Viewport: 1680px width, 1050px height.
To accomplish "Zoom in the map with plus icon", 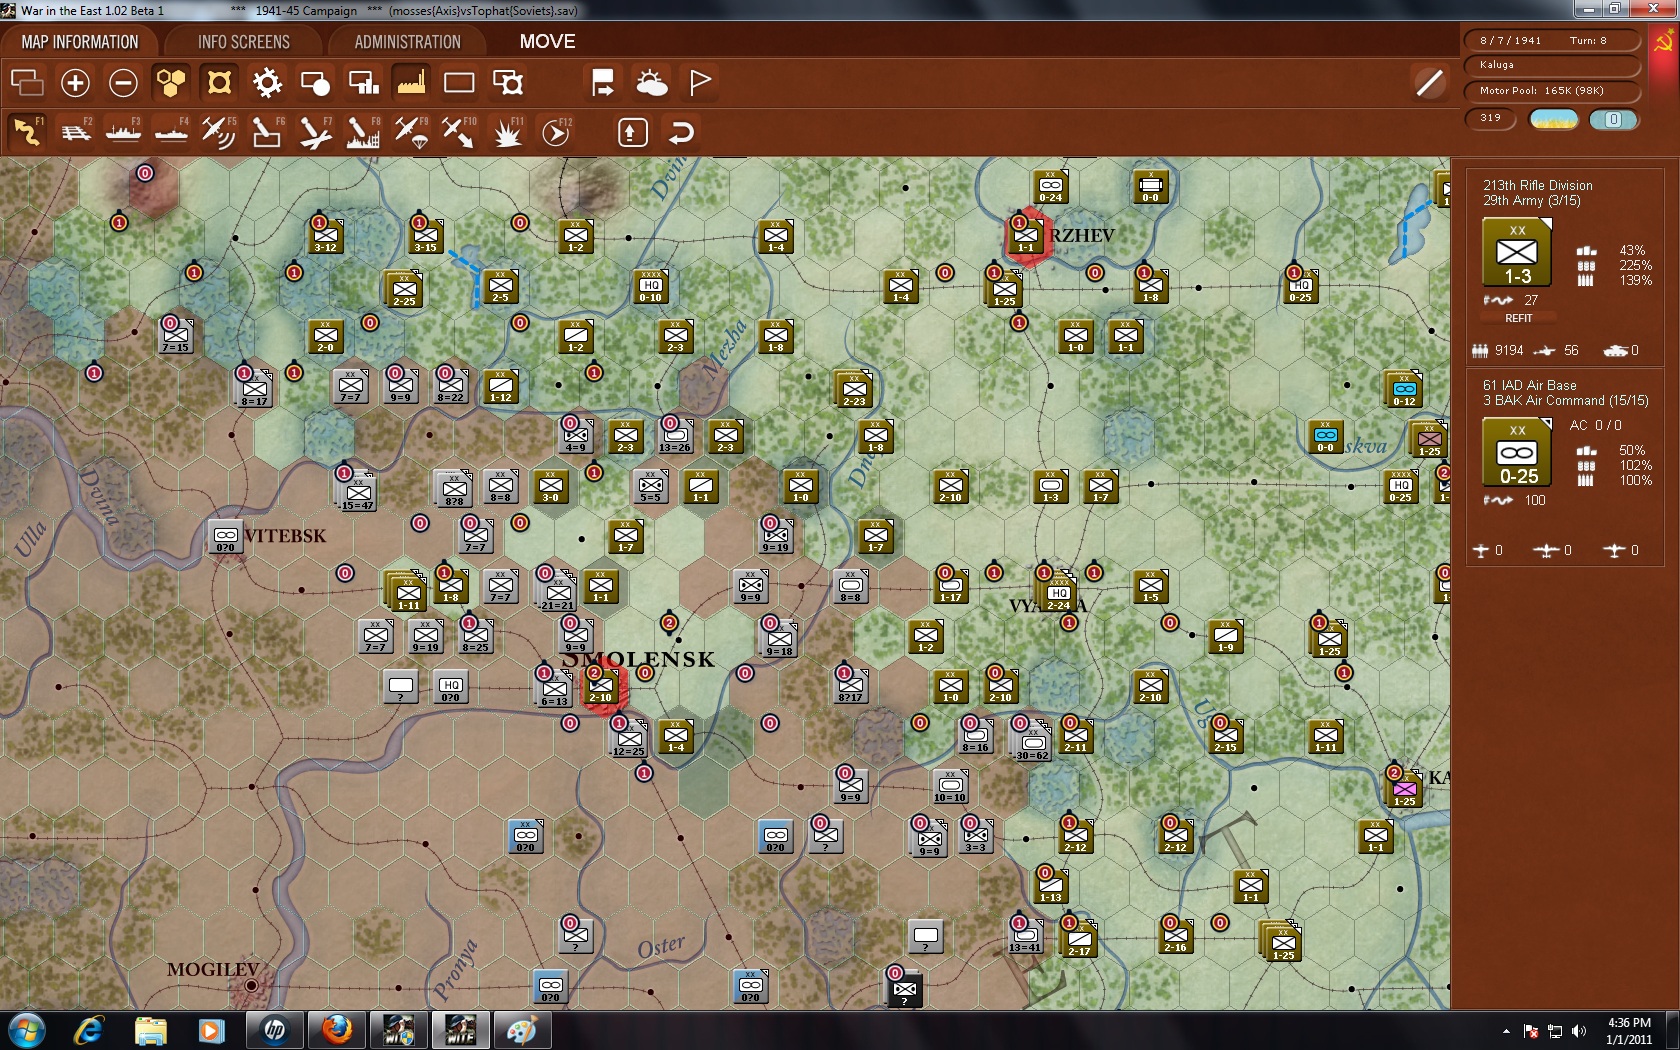I will pyautogui.click(x=75, y=82).
